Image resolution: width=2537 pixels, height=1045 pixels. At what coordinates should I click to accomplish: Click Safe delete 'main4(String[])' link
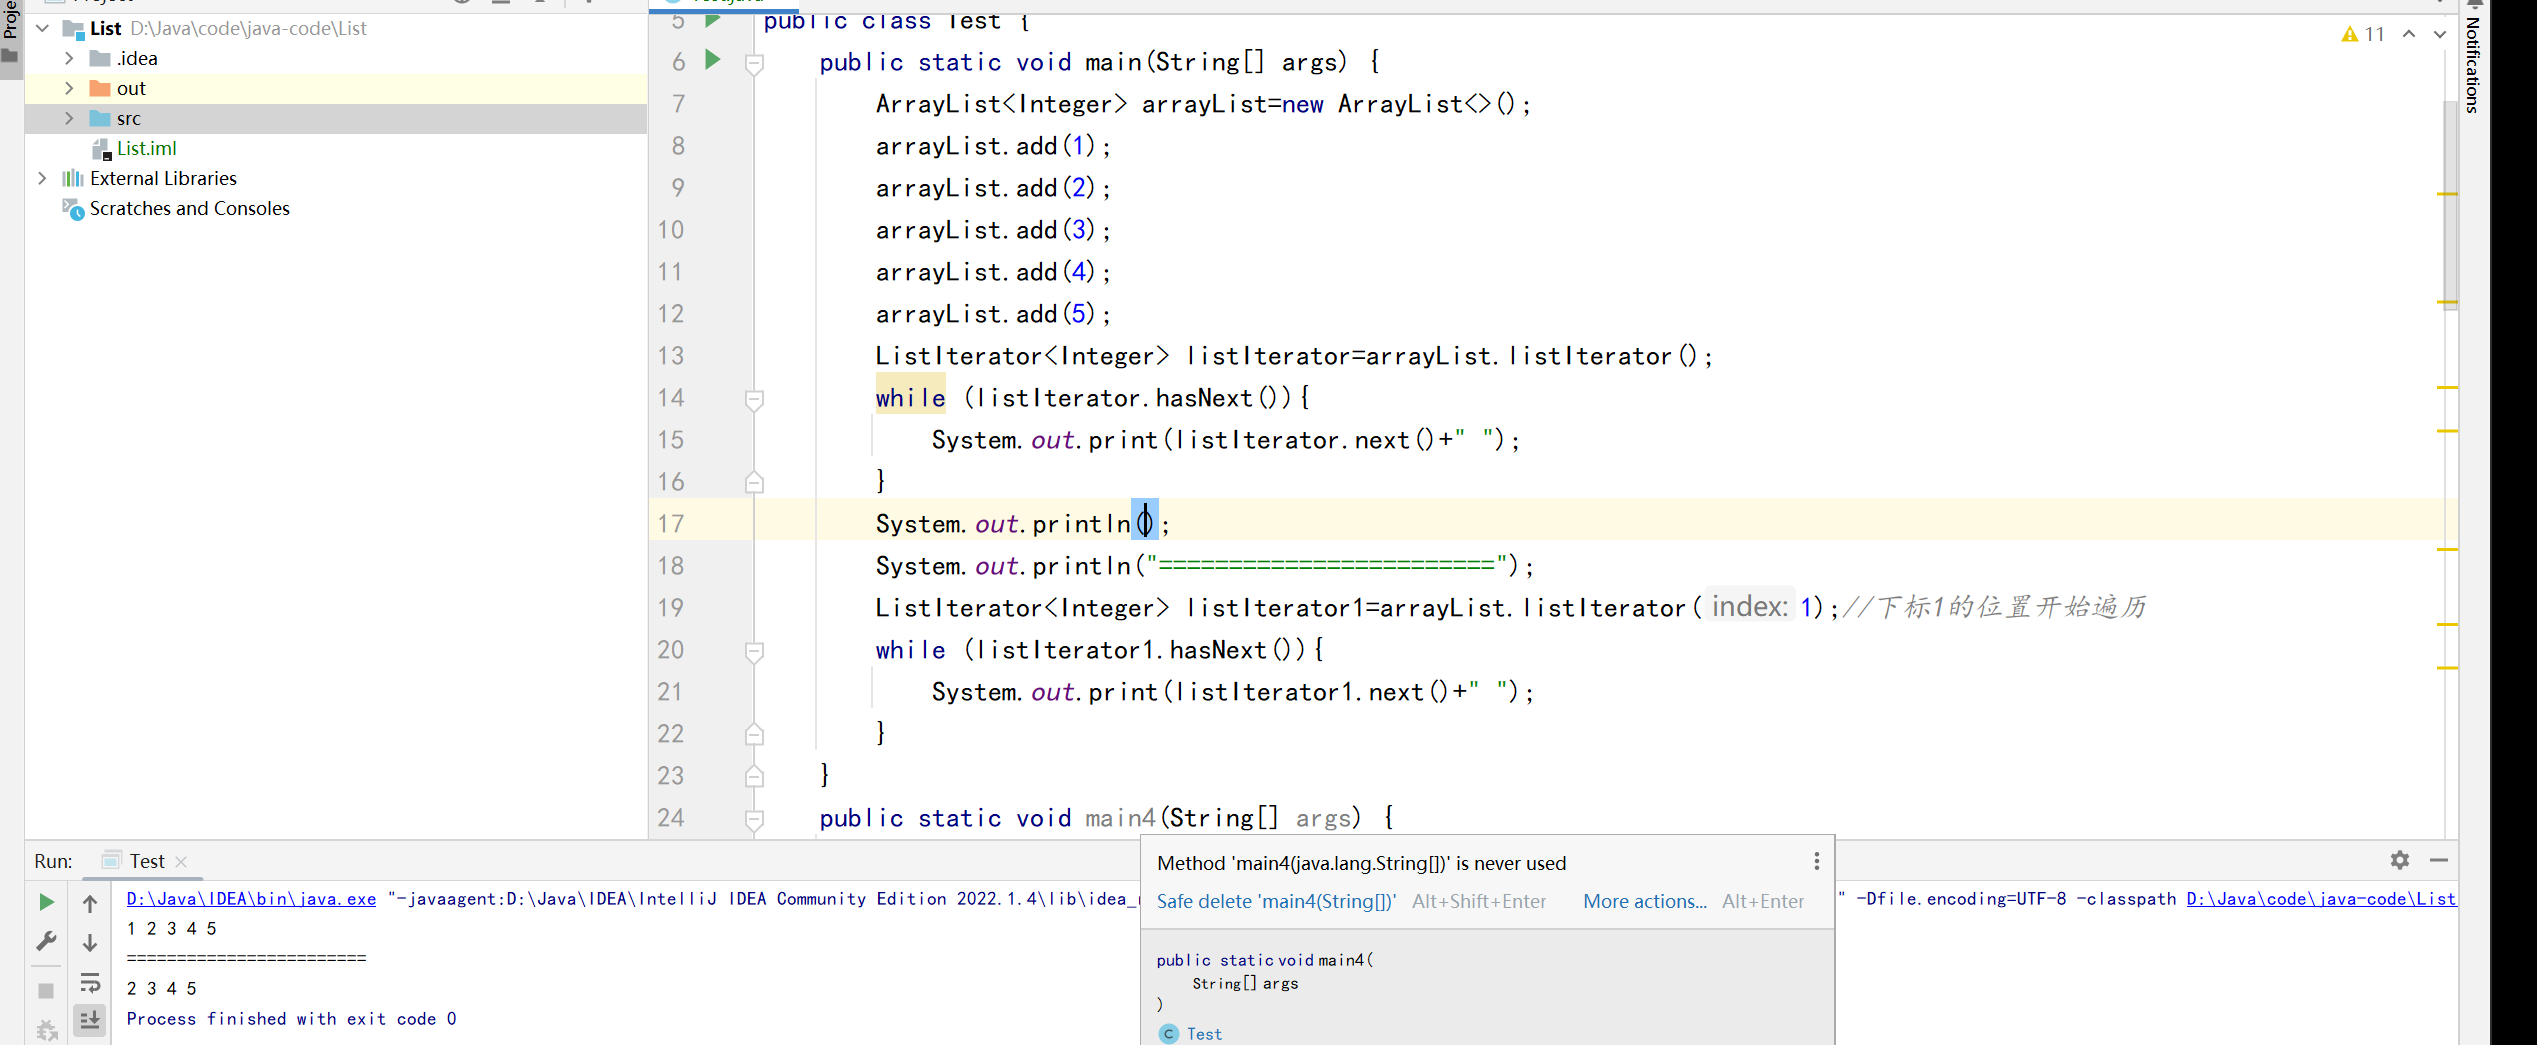[1276, 901]
